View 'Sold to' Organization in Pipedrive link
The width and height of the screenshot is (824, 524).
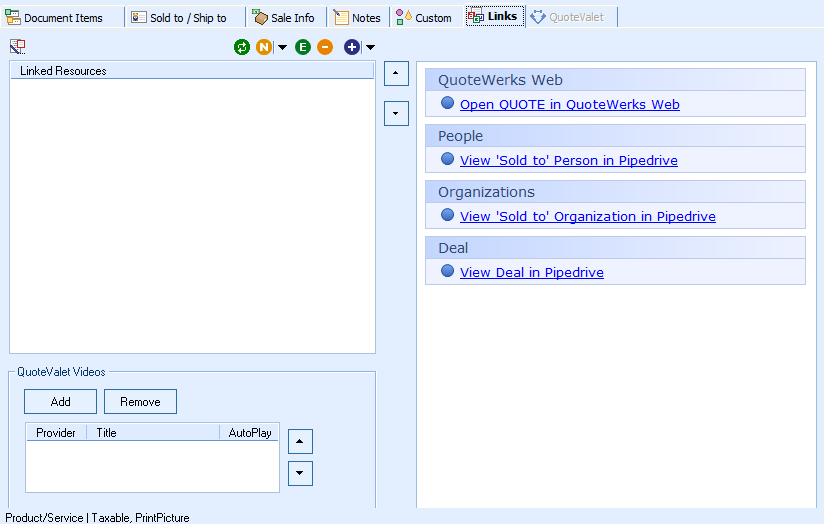coord(588,217)
